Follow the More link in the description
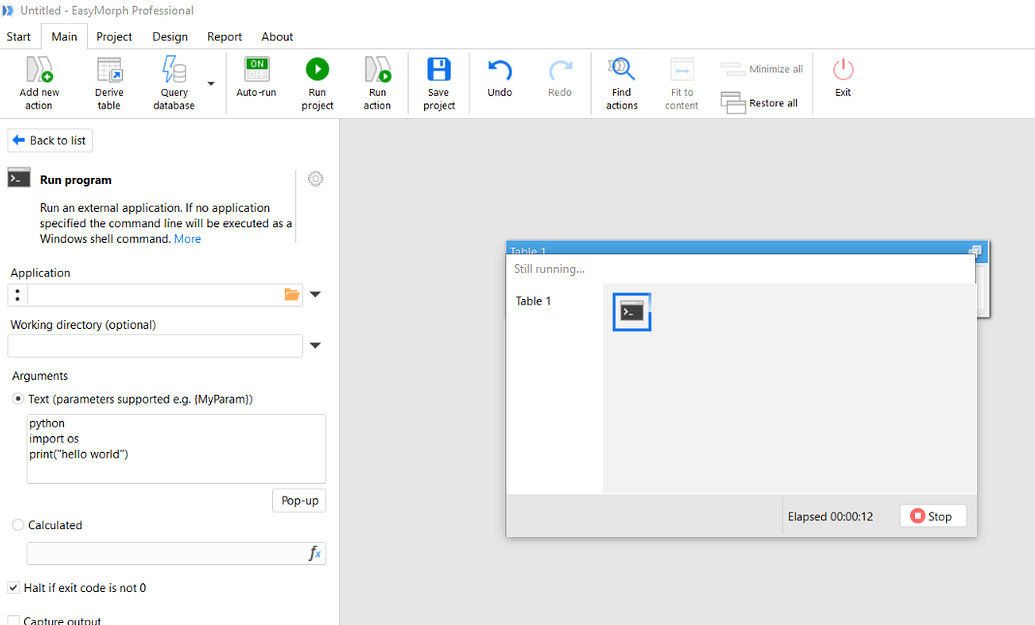Image resolution: width=1035 pixels, height=625 pixels. [187, 239]
